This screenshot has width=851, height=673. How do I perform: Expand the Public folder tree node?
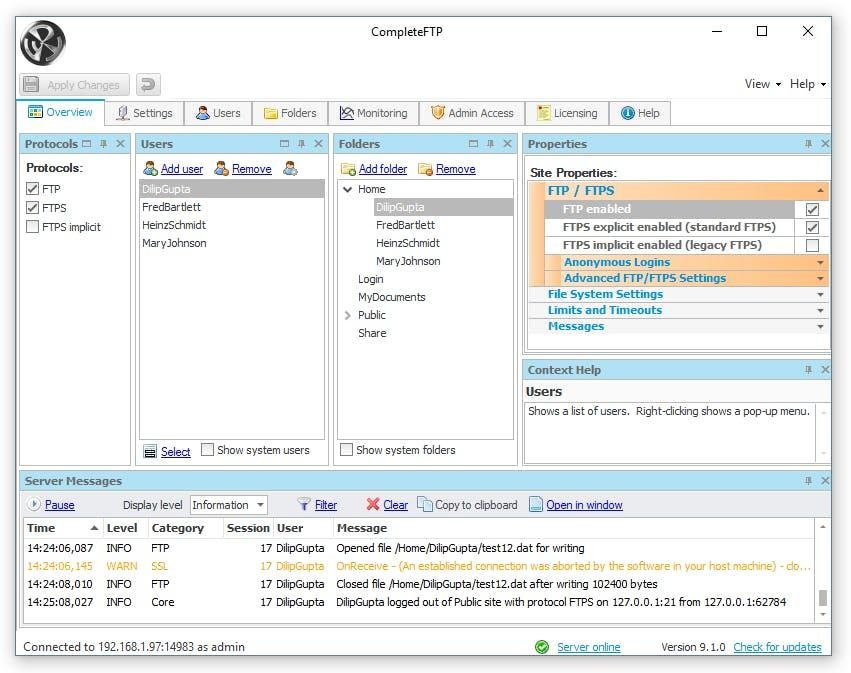pos(347,315)
